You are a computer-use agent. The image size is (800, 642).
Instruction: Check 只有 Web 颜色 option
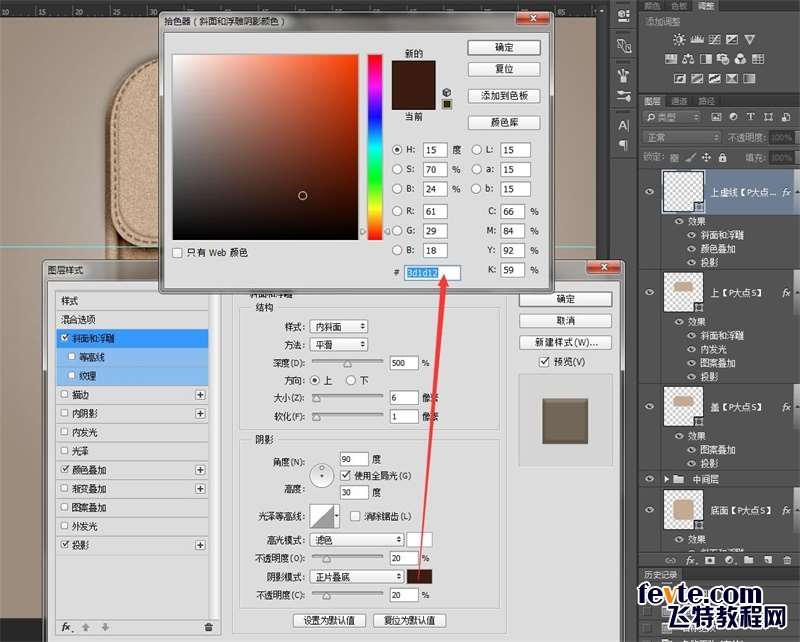coord(178,253)
